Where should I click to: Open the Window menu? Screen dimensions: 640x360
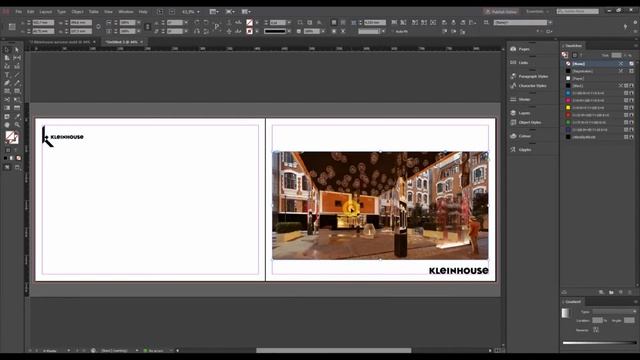click(126, 12)
